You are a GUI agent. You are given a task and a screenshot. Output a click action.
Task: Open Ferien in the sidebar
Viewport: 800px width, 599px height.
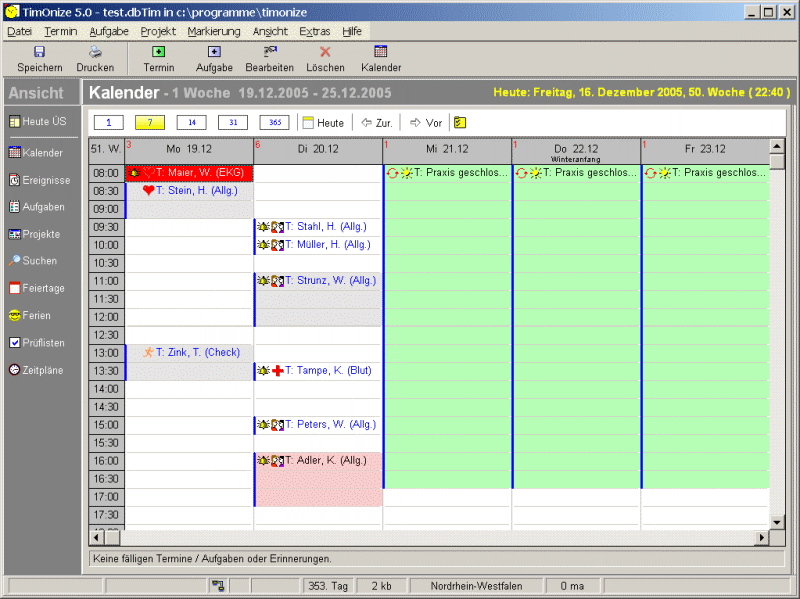pos(30,315)
